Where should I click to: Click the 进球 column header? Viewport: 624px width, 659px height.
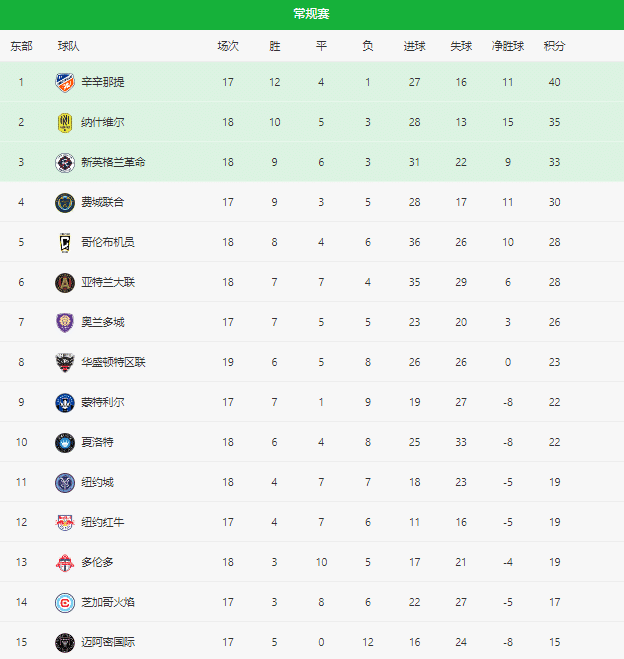tap(414, 46)
